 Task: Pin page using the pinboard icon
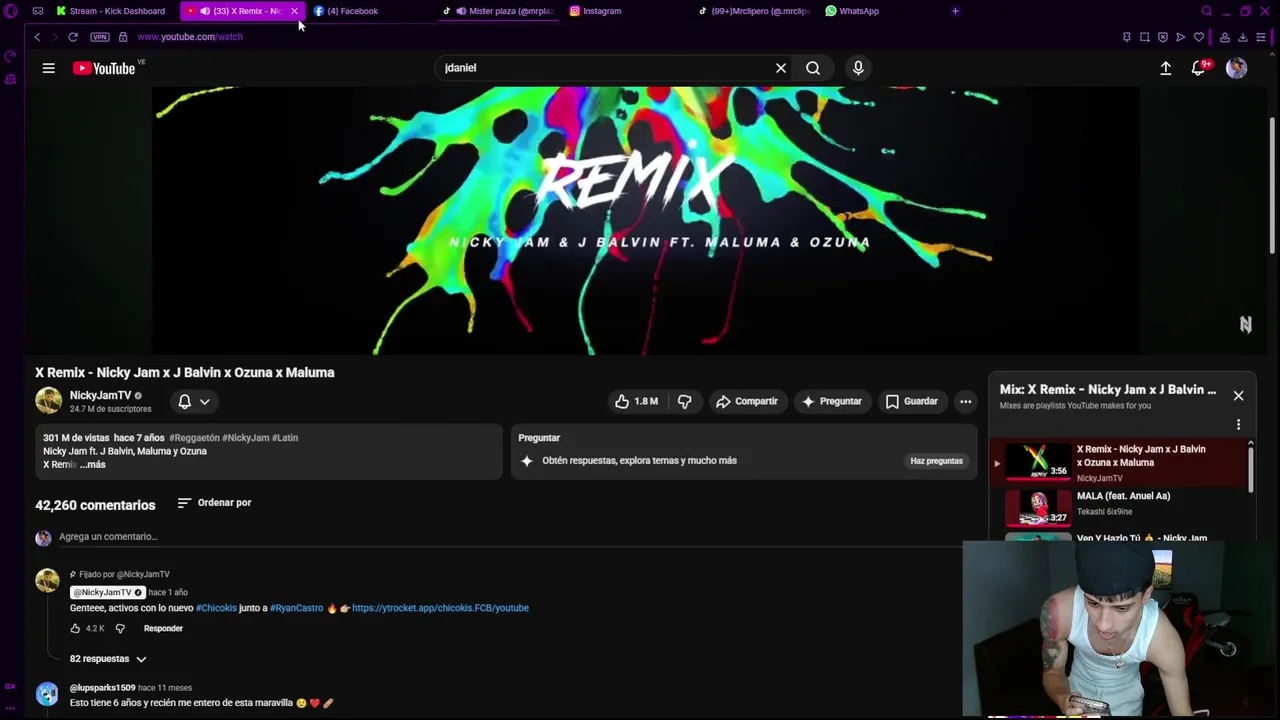coord(1127,37)
